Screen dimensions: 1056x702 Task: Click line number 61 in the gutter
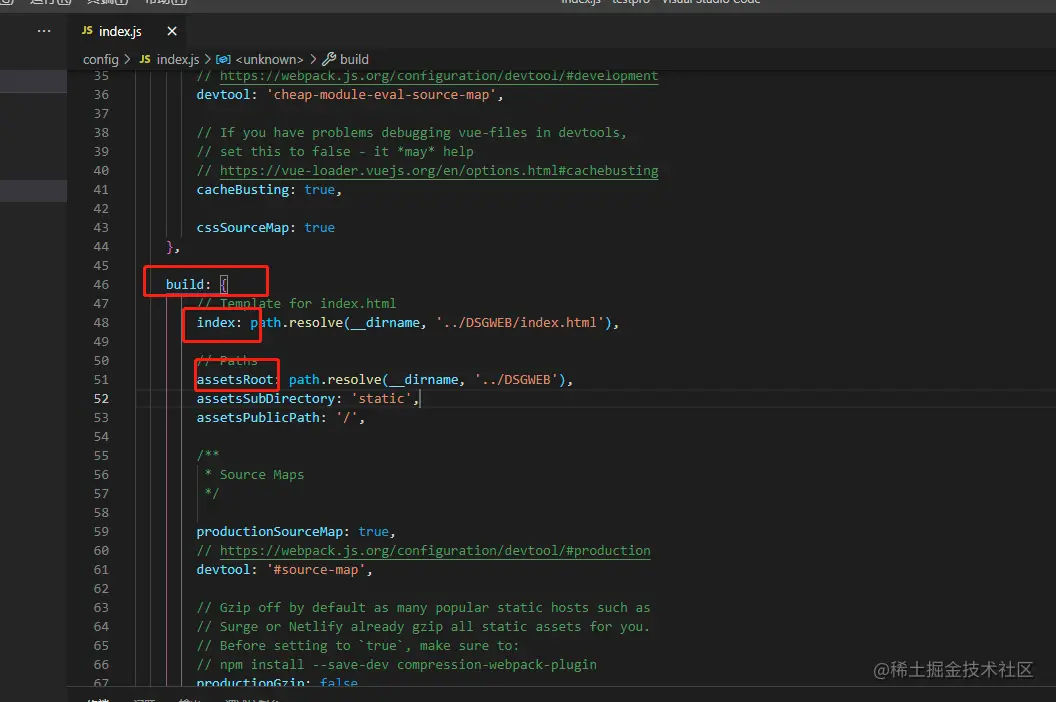pos(101,569)
